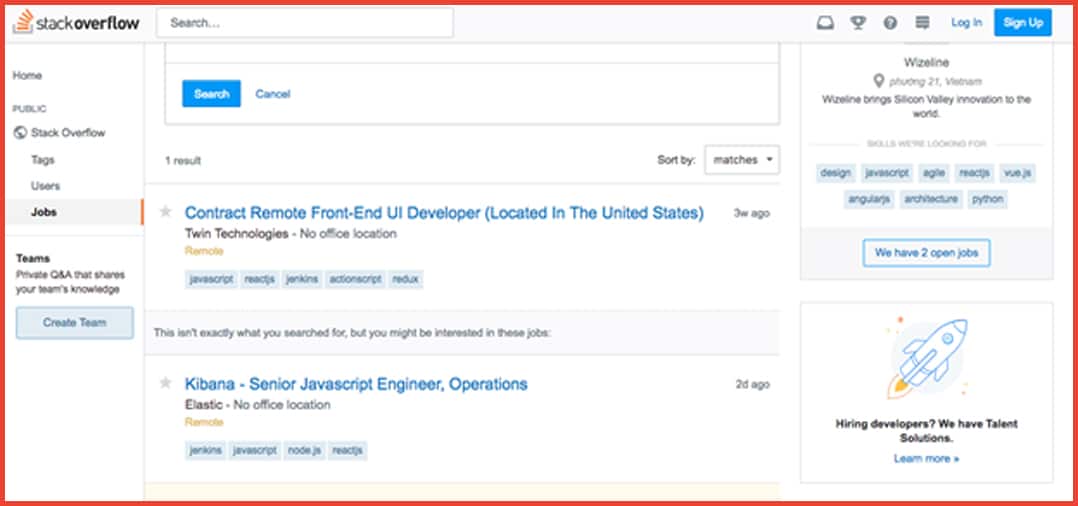
Task: Click Remote label under Elastic
Action: pyautogui.click(x=204, y=422)
